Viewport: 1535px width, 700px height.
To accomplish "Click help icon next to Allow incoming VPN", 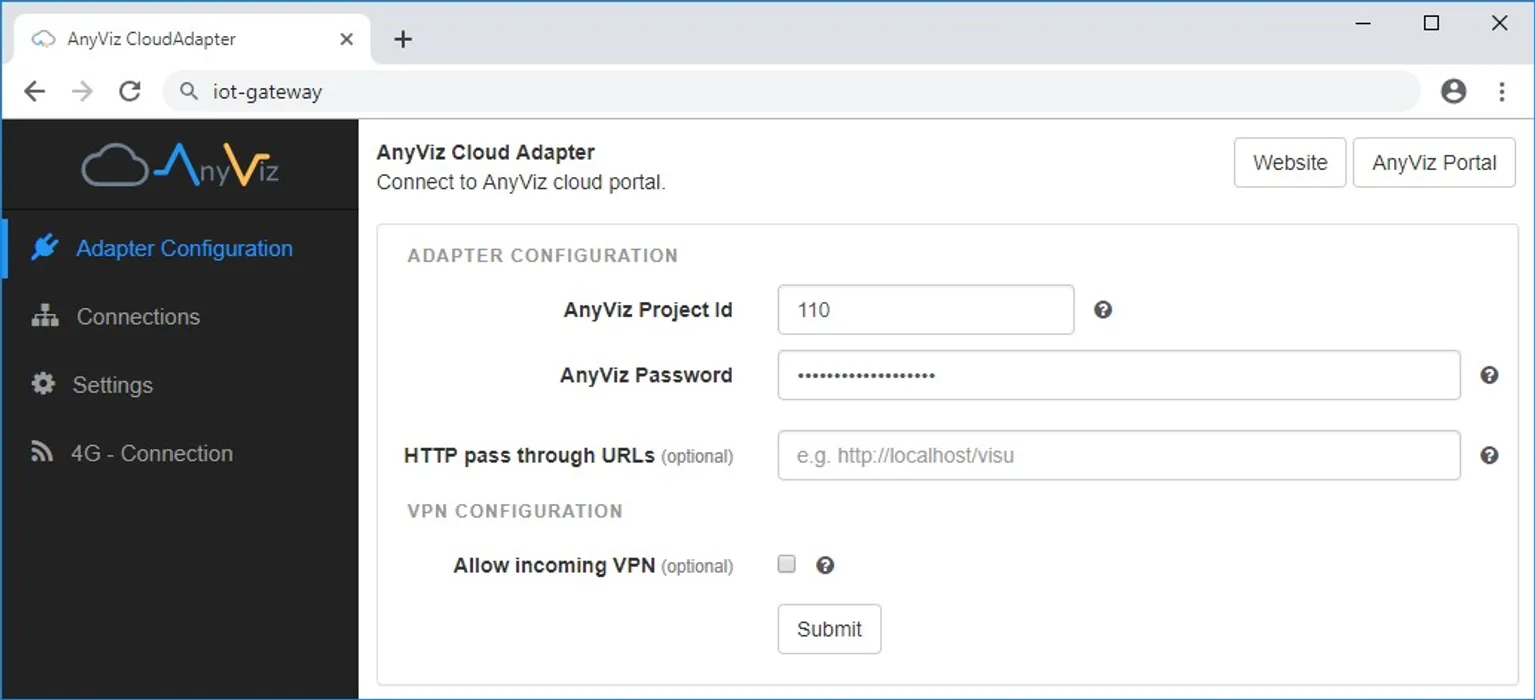I will pos(825,565).
